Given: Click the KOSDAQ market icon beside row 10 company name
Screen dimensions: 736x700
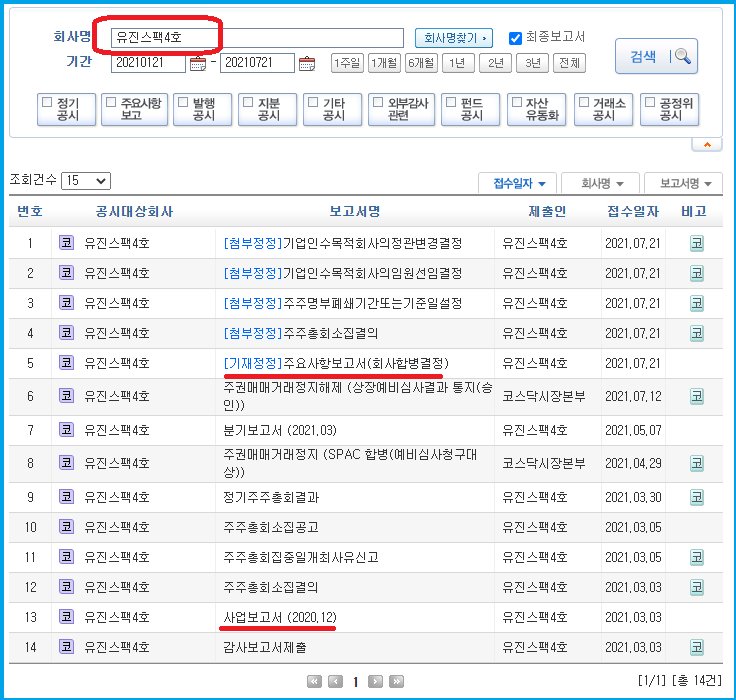Looking at the screenshot, I should tap(66, 527).
